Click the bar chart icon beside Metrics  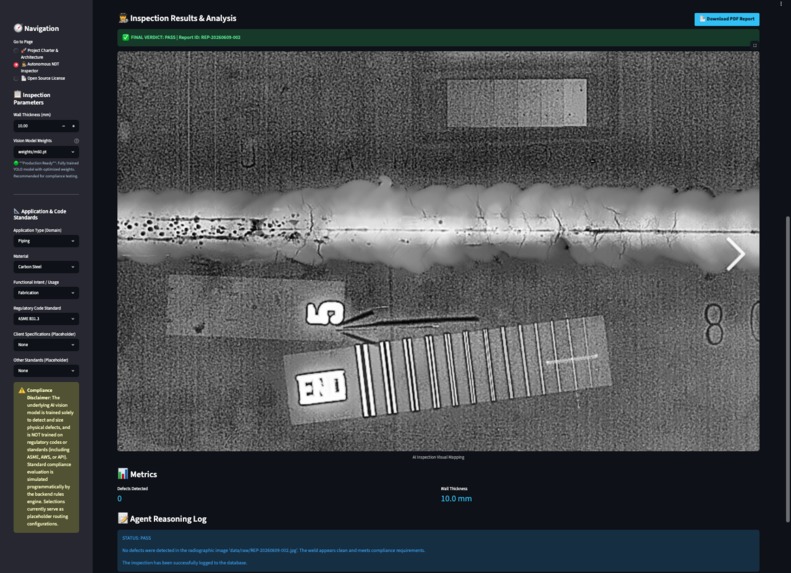[123, 474]
